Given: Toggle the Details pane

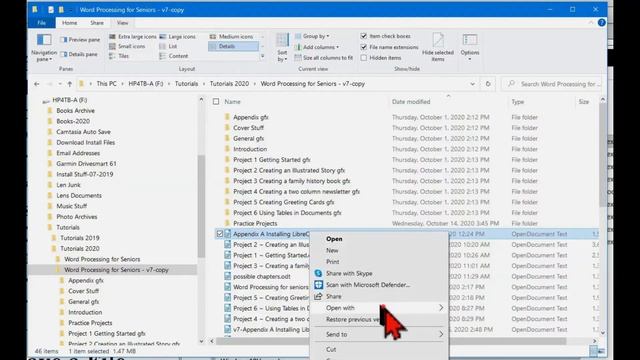Looking at the screenshot, I should [x=79, y=54].
